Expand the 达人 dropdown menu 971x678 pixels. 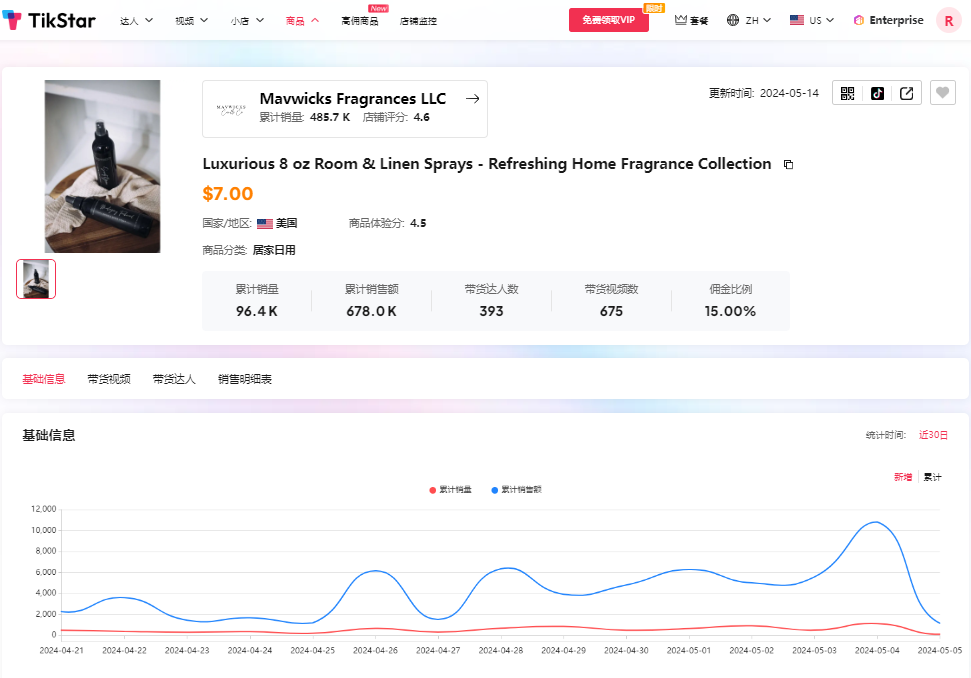[136, 21]
